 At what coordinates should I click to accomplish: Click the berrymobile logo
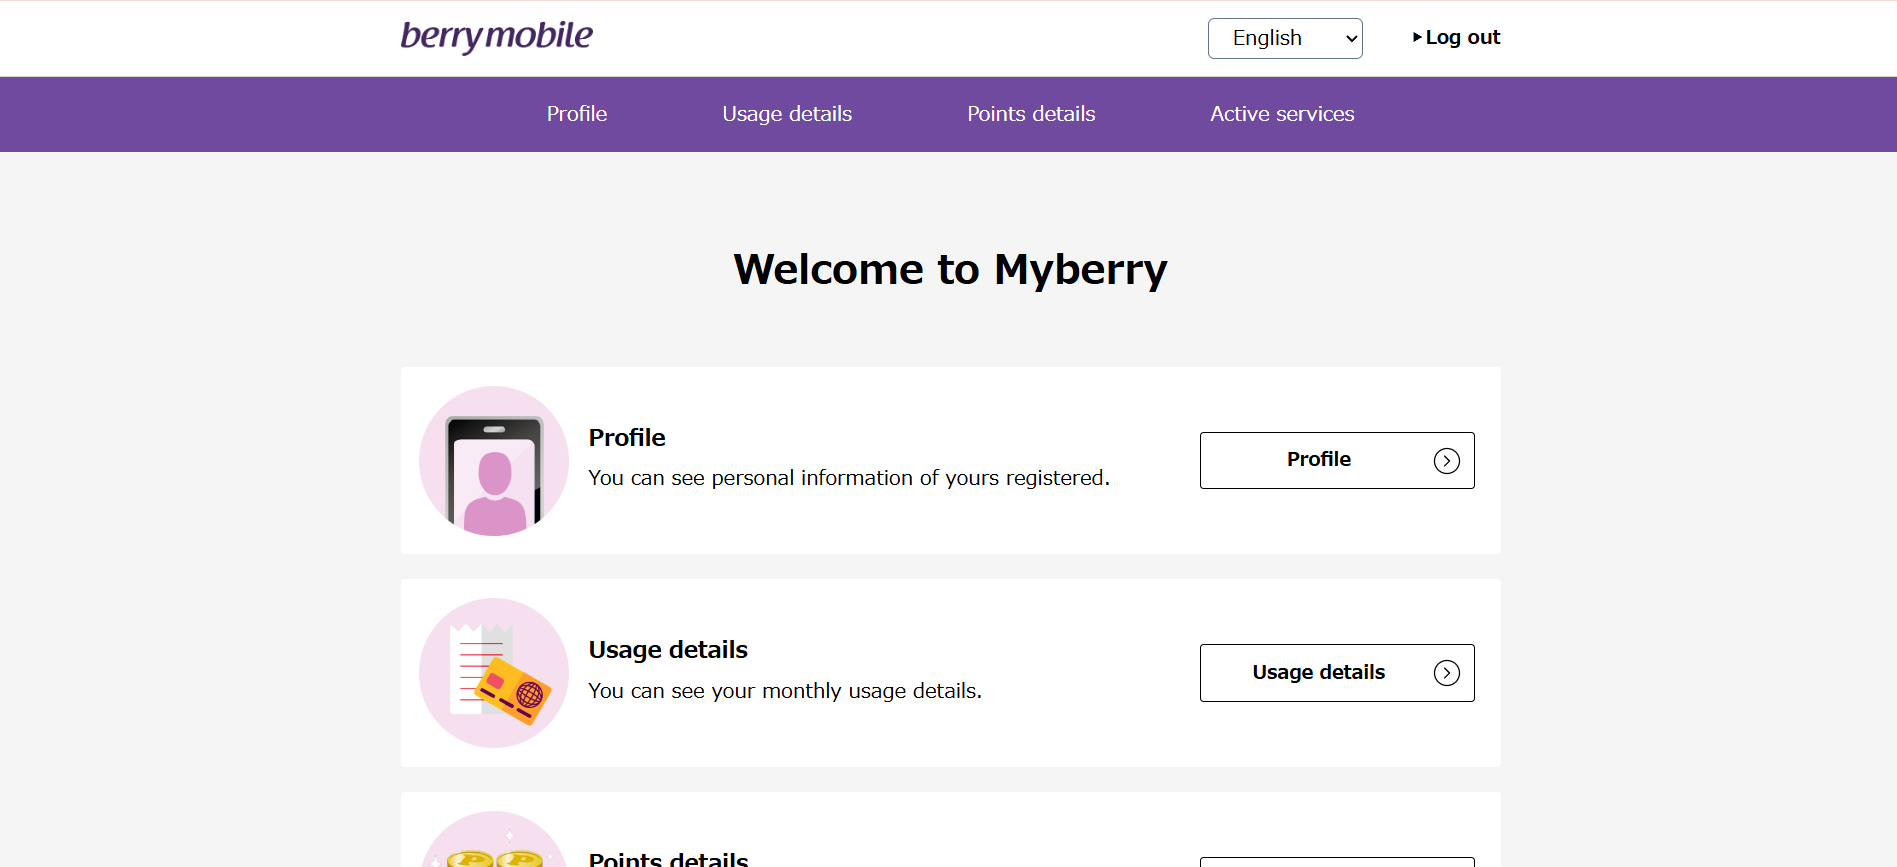(496, 37)
